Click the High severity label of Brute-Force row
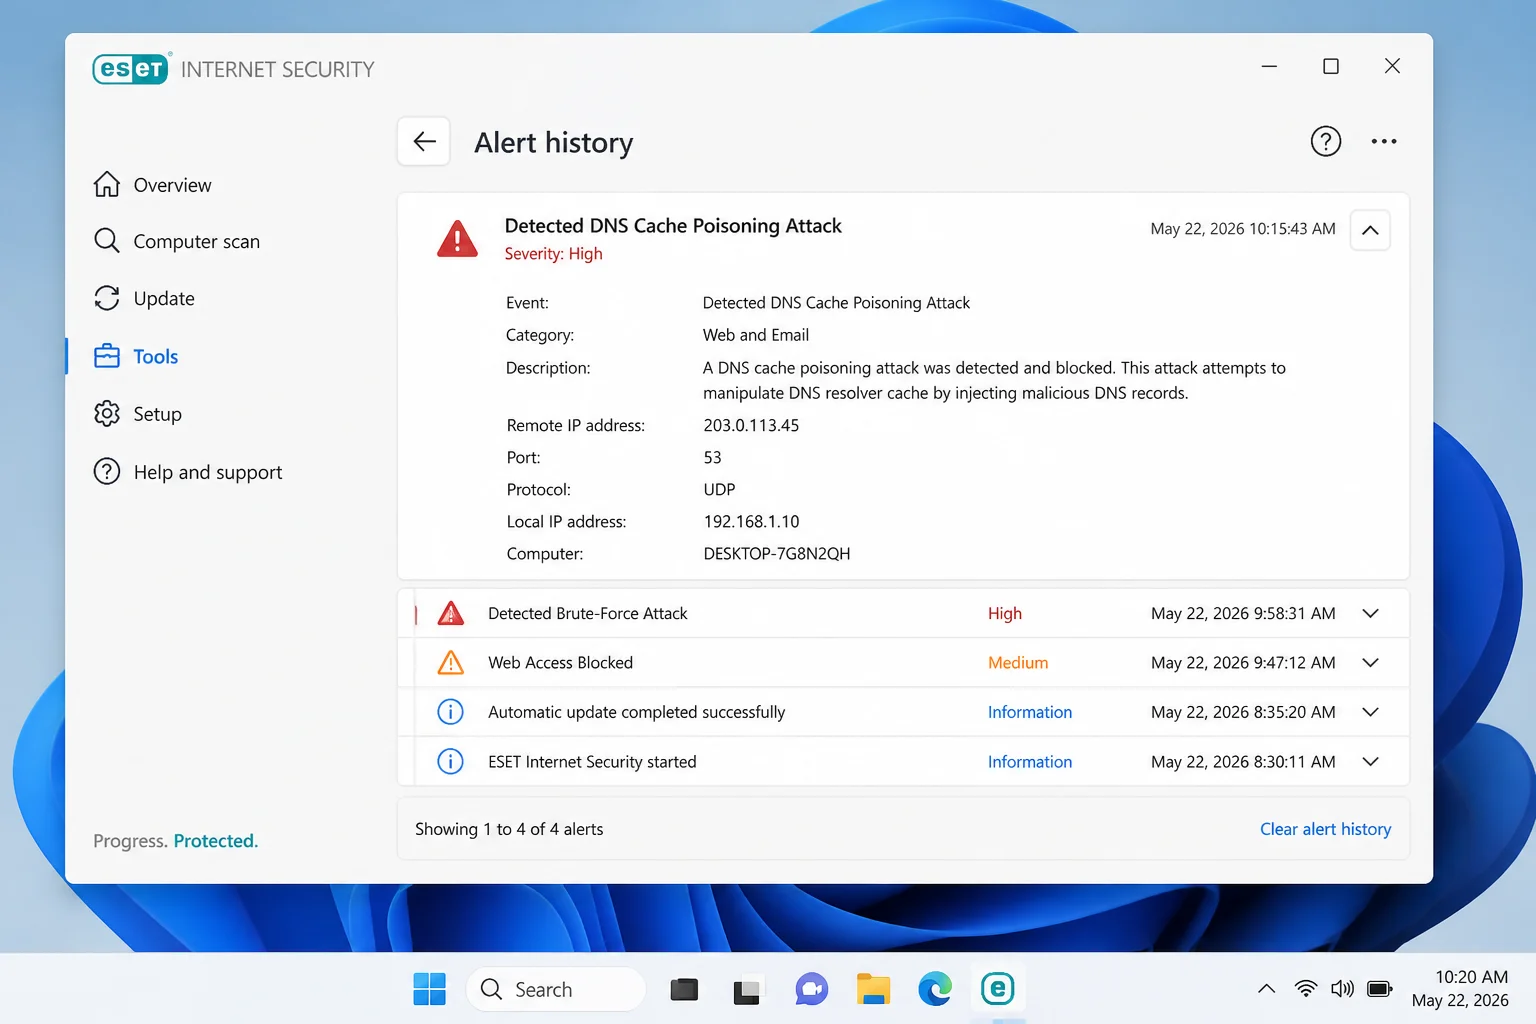Screen dimensions: 1536x1024 (1005, 613)
